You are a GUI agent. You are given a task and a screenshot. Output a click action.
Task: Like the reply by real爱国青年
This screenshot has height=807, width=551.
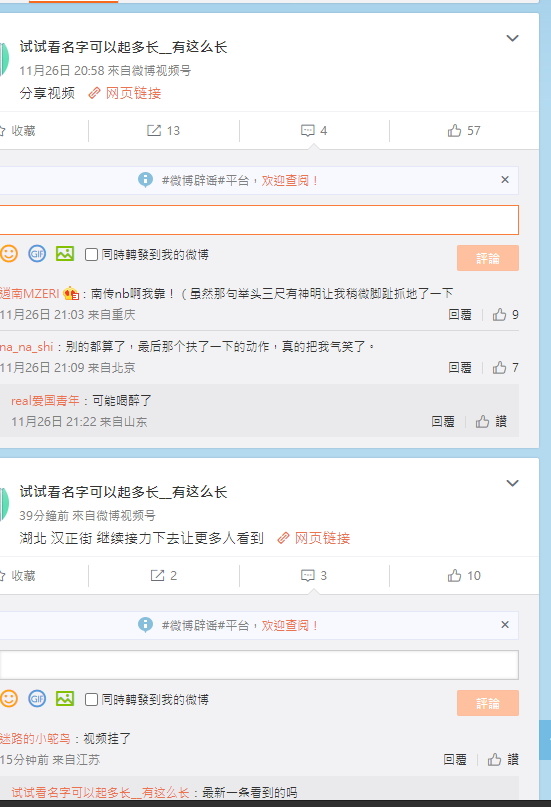[x=491, y=422]
